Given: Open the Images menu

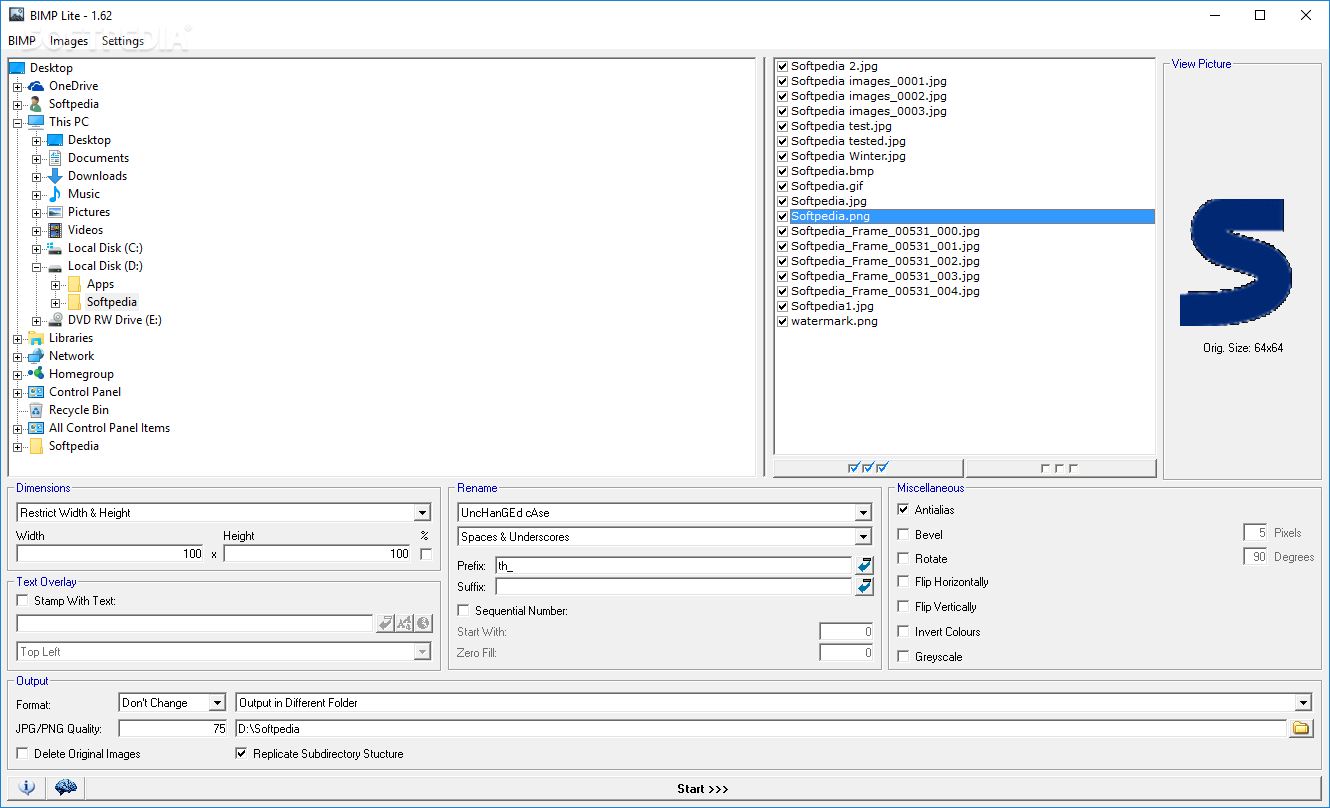Looking at the screenshot, I should [x=69, y=41].
